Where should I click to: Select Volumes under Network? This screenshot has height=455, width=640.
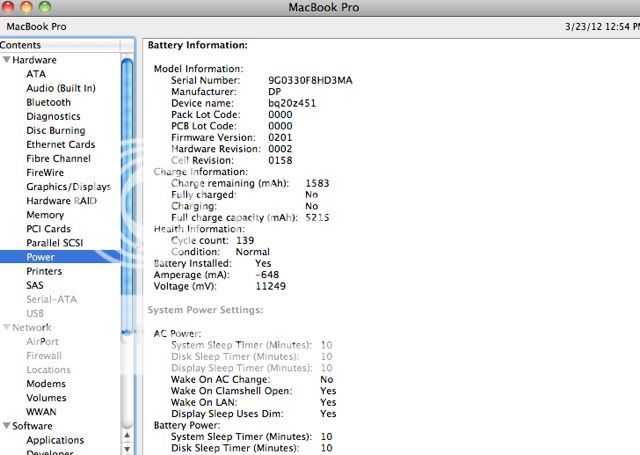tap(46, 398)
